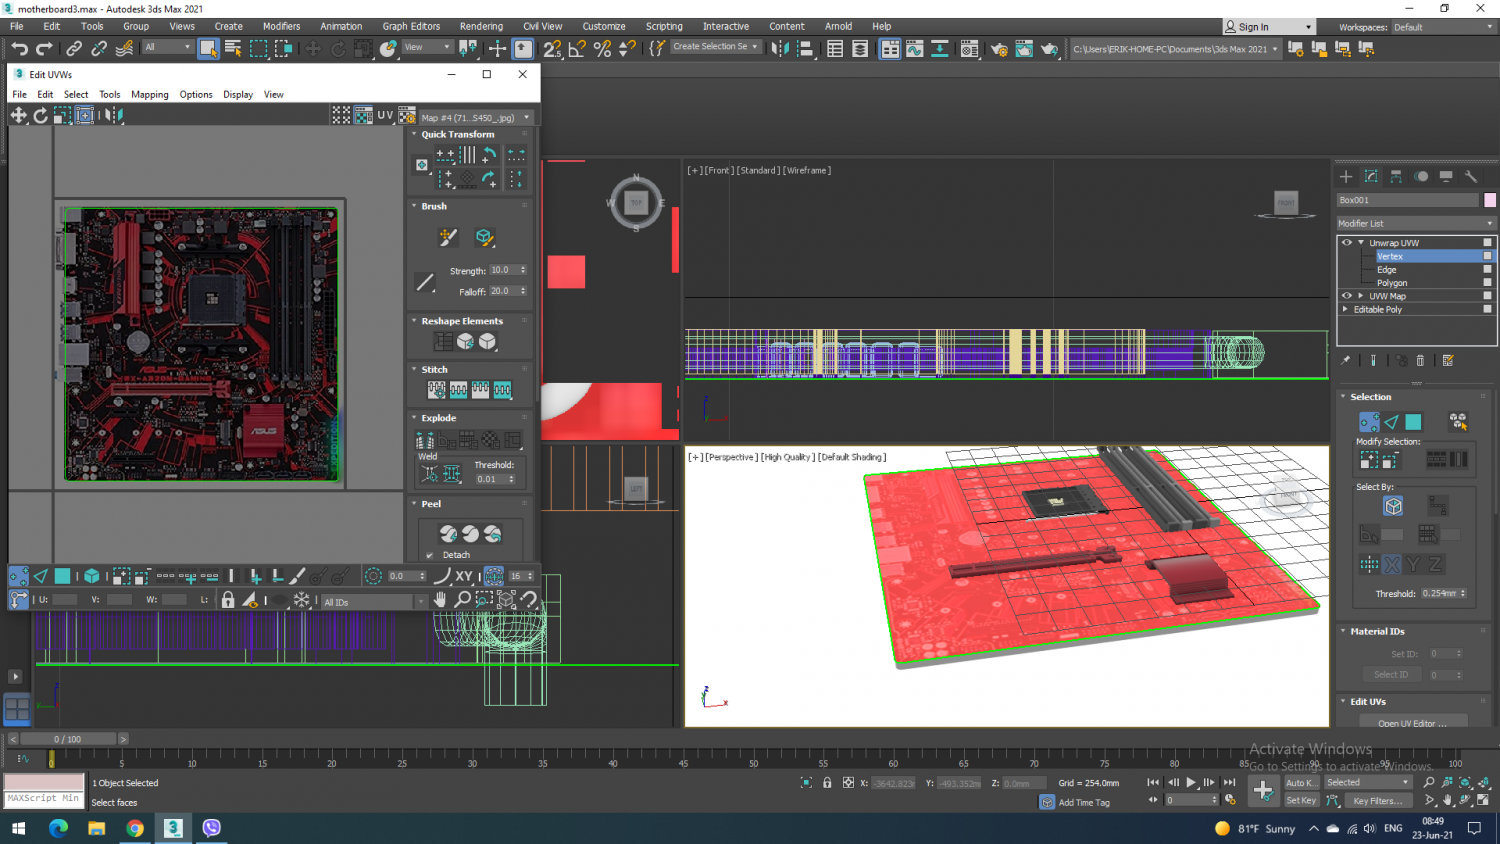The width and height of the screenshot is (1500, 844).
Task: Open the Graph Editors menu
Action: coord(411,27)
